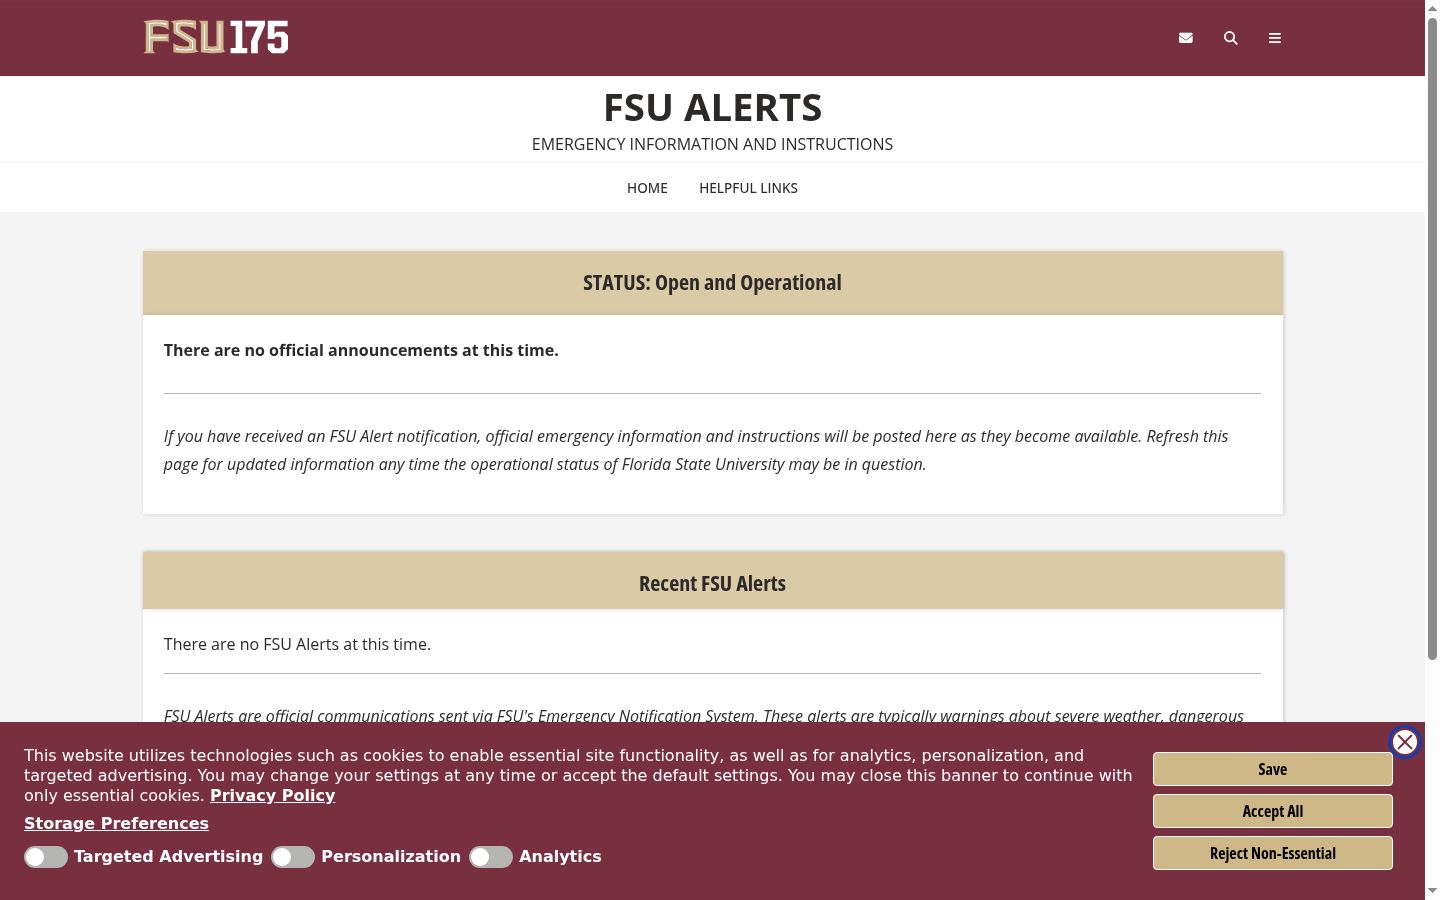Close the cookie banner with X icon
The height and width of the screenshot is (900, 1440).
pos(1405,742)
